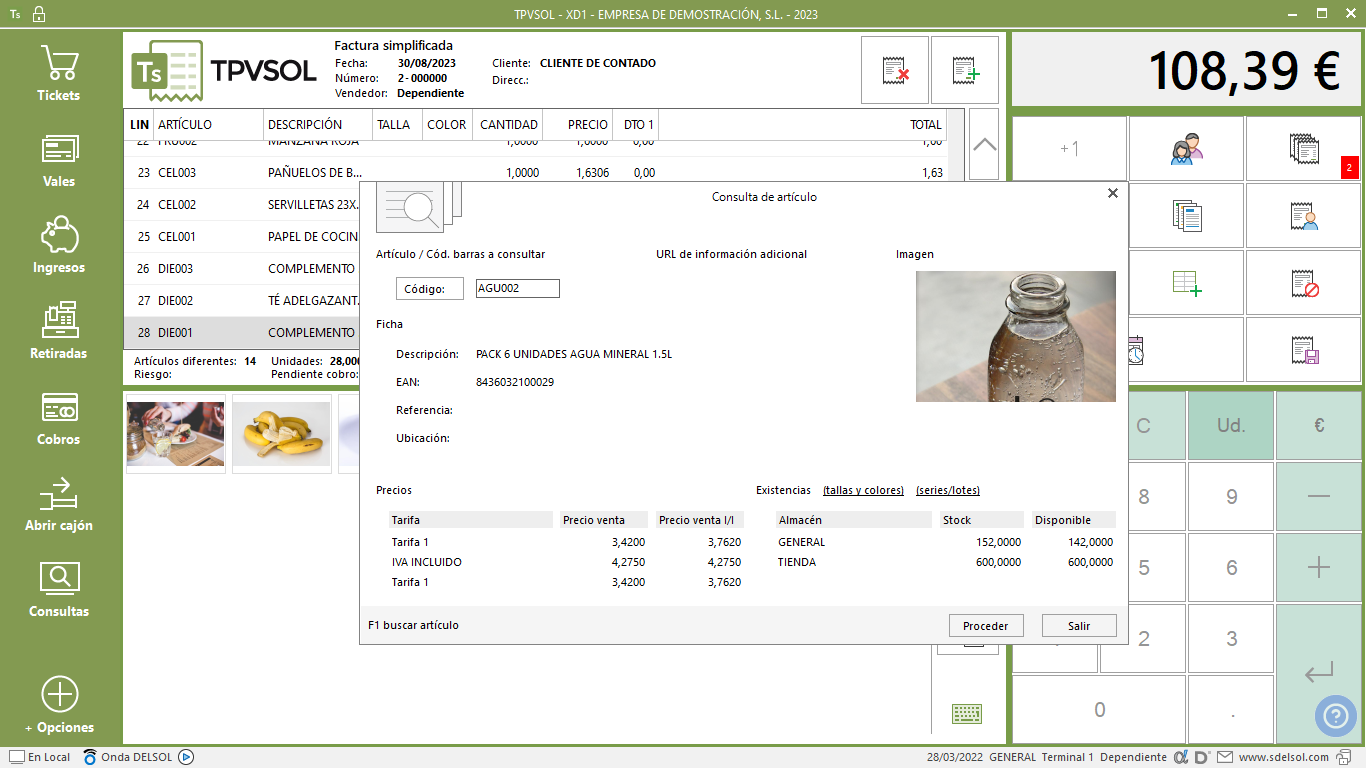
Task: Expand the + Opciones menu
Action: 59,706
